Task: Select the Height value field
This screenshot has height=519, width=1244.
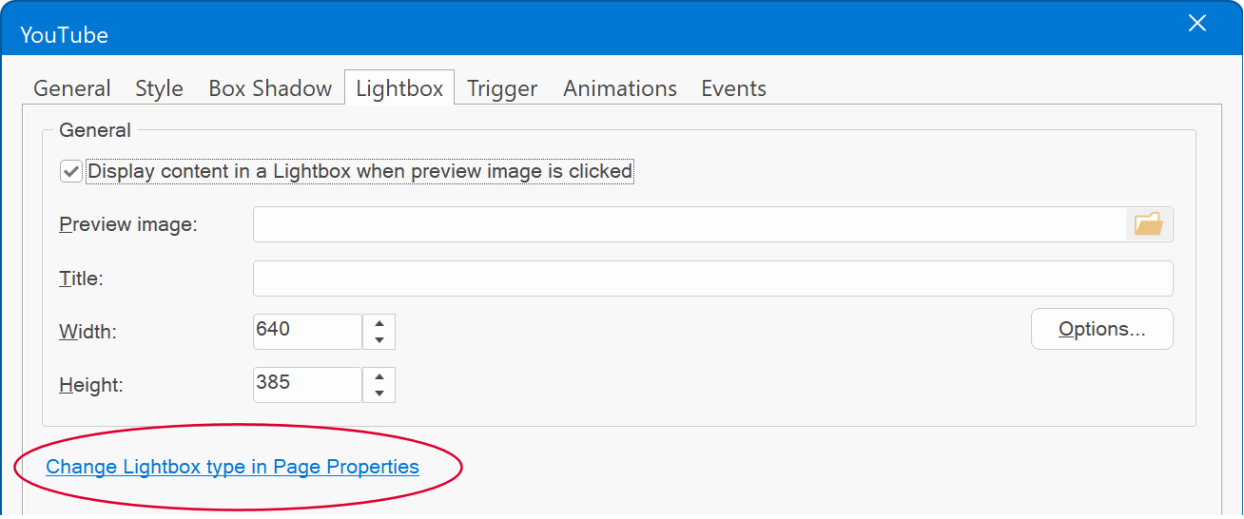Action: pos(307,385)
